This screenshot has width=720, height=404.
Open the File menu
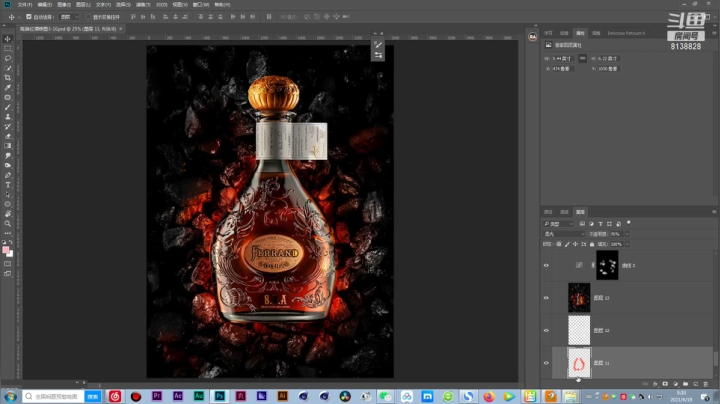(24, 5)
